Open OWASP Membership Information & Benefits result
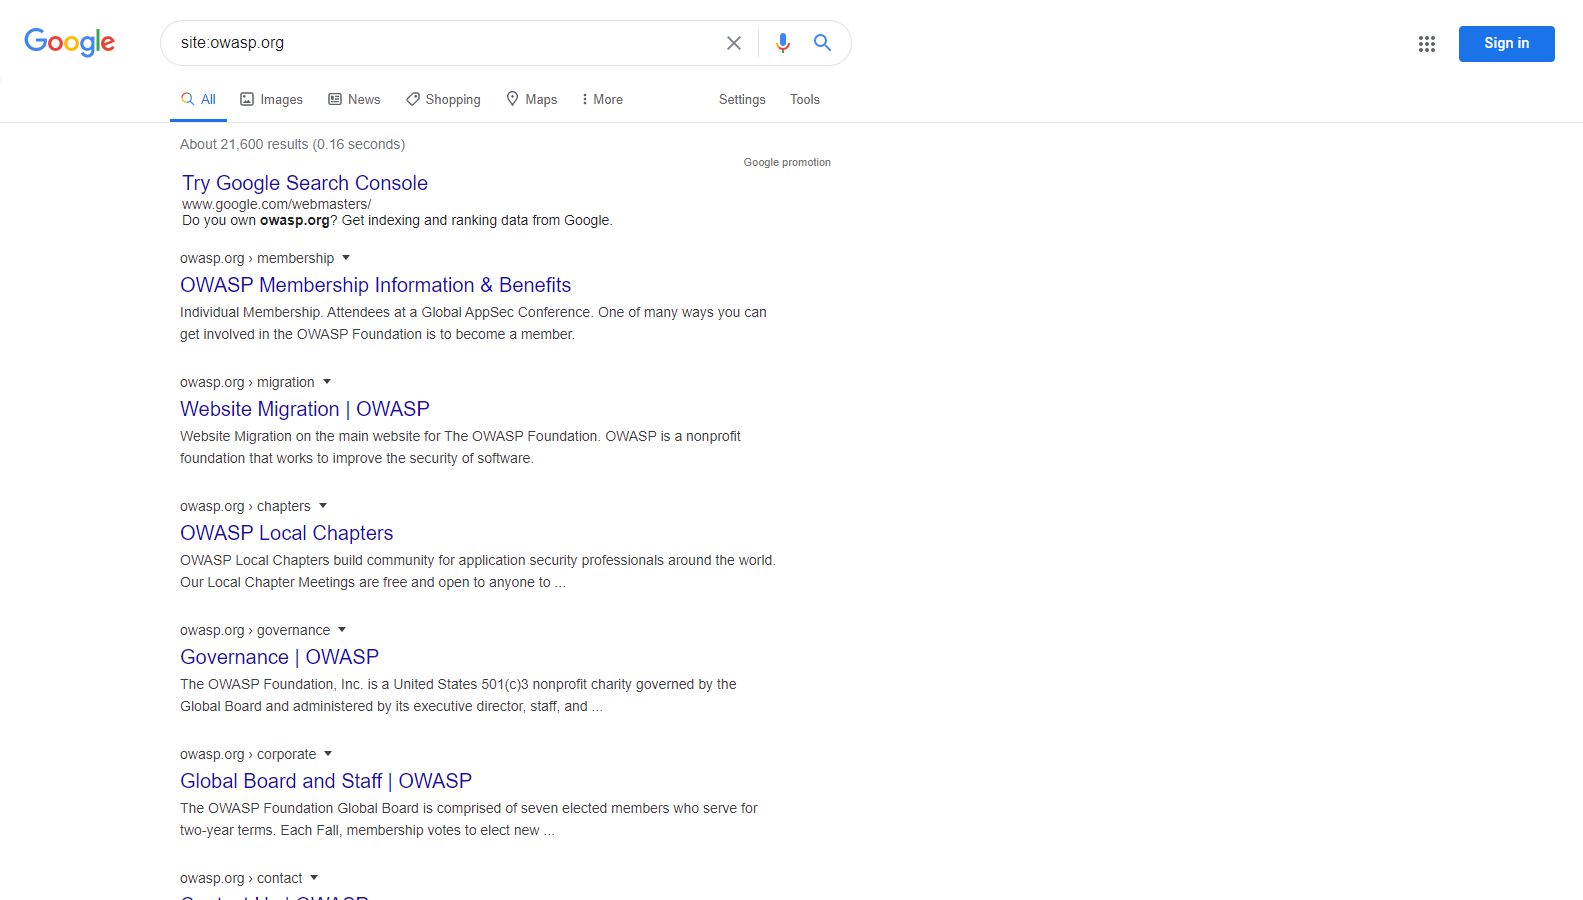 tap(375, 285)
